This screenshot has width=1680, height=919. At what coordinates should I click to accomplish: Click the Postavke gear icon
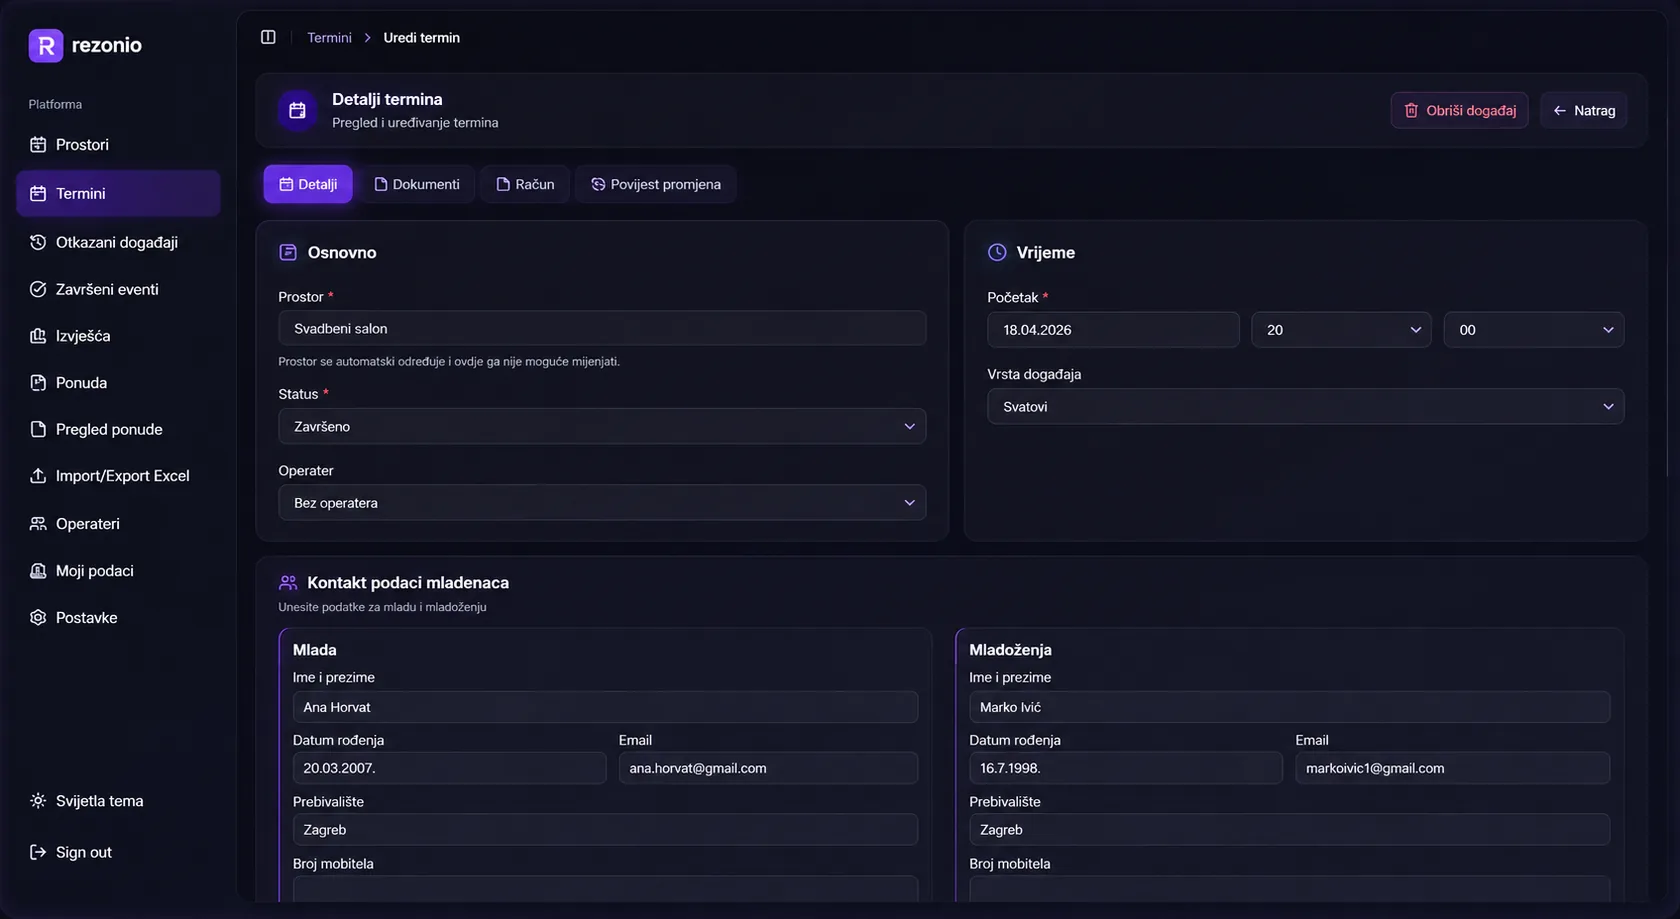(x=38, y=617)
